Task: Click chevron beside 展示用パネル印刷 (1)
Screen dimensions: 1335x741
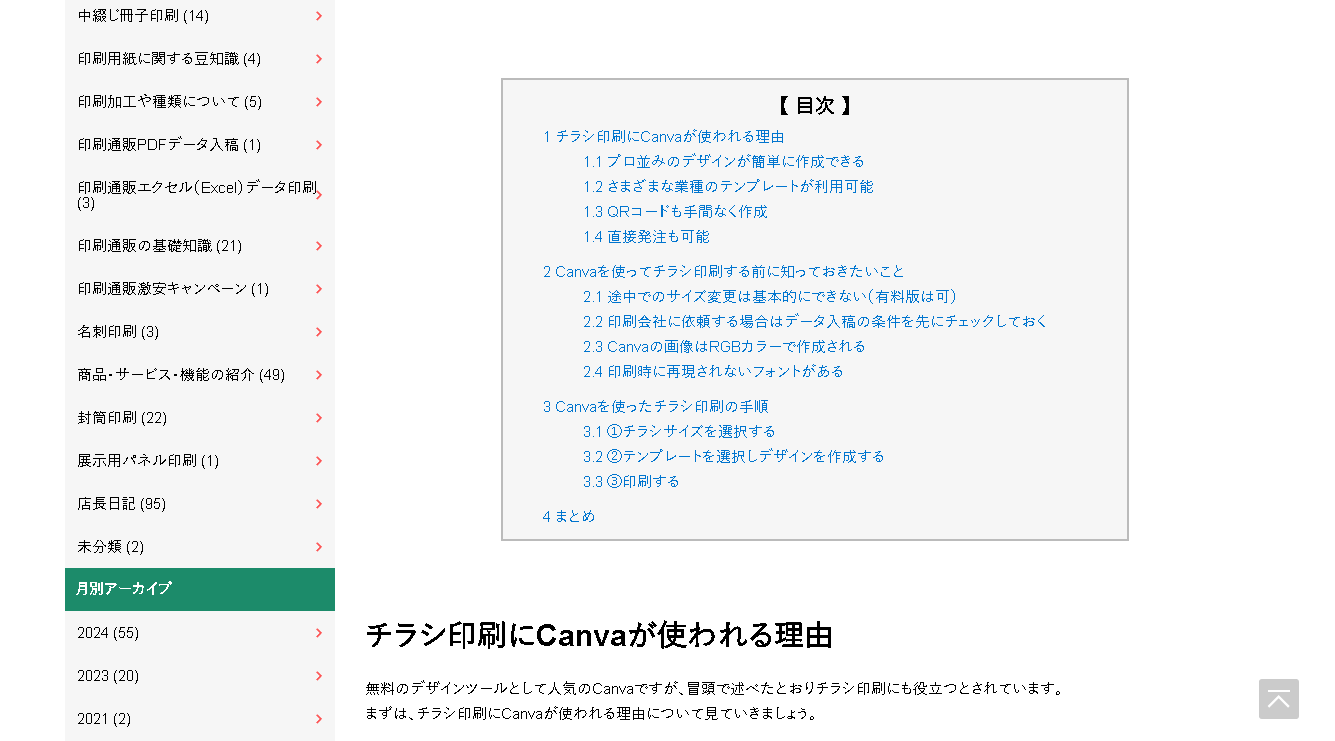Action: [319, 461]
